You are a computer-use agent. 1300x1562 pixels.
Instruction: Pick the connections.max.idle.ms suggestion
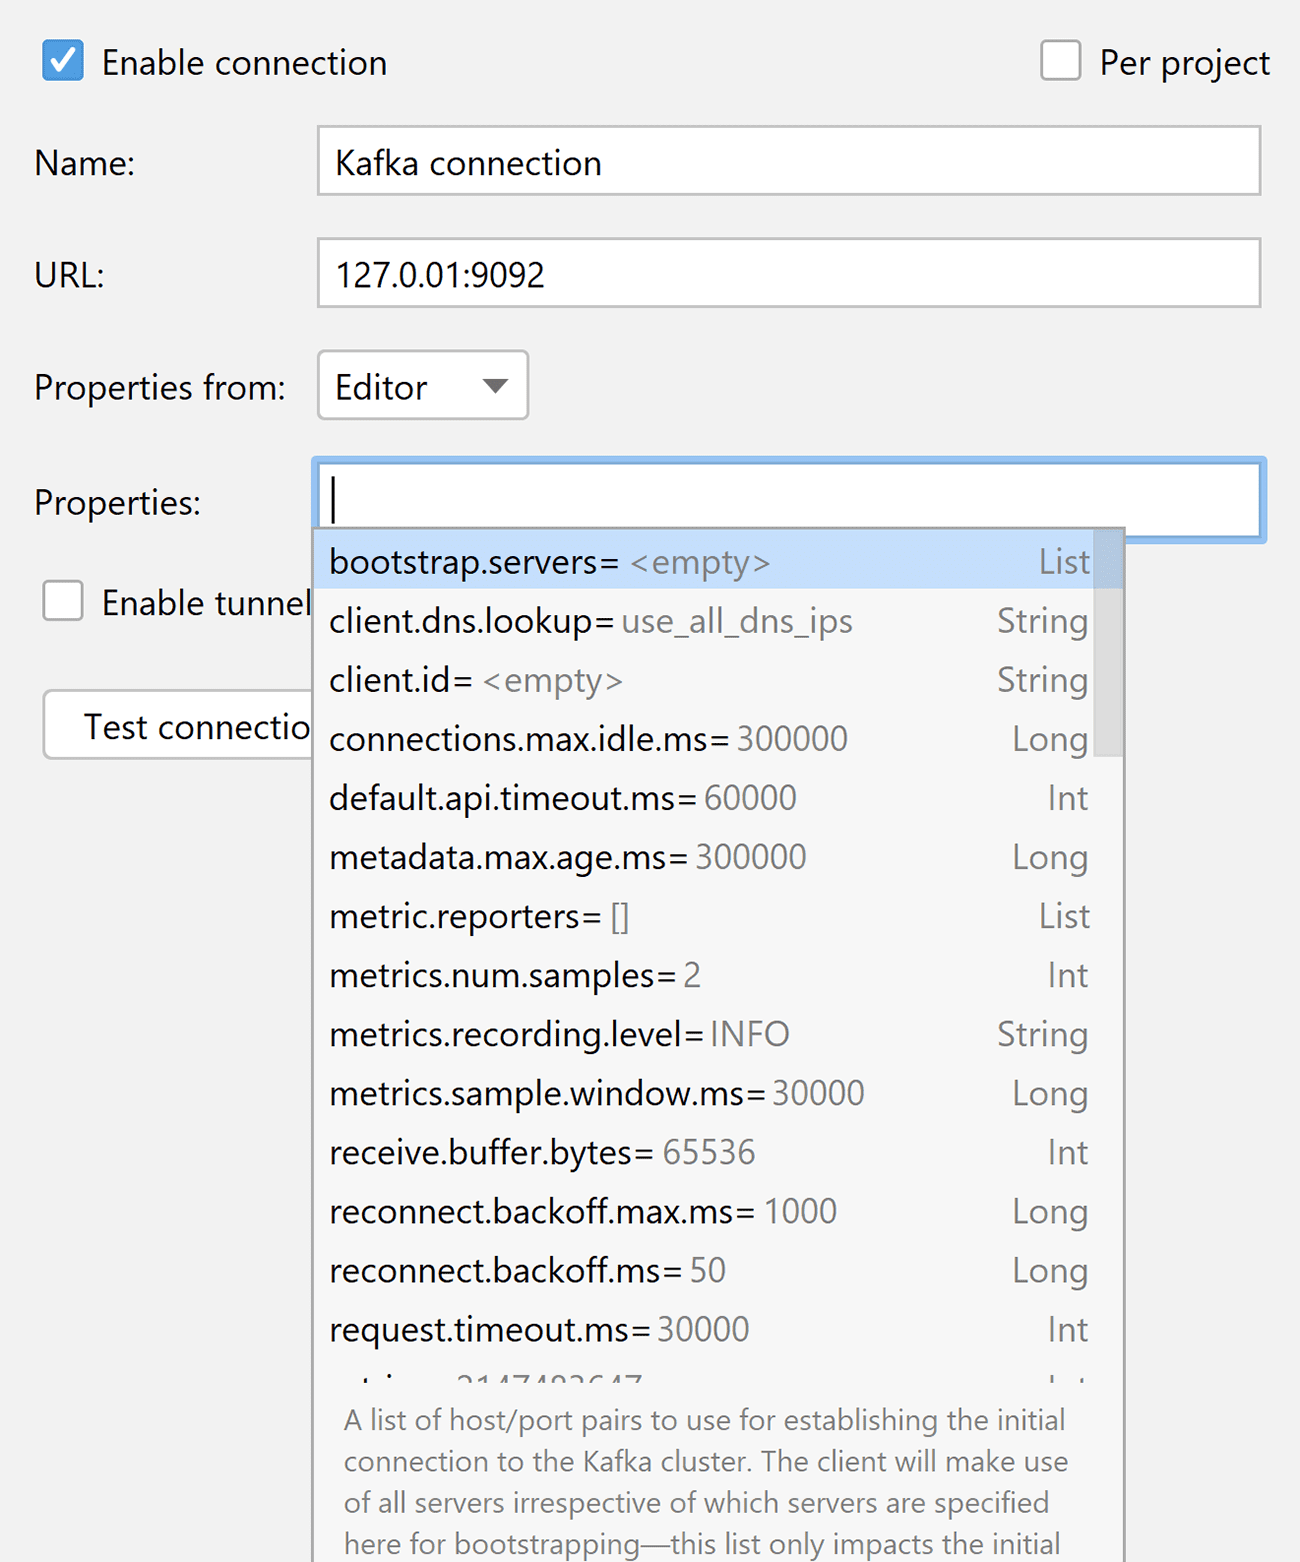703,739
